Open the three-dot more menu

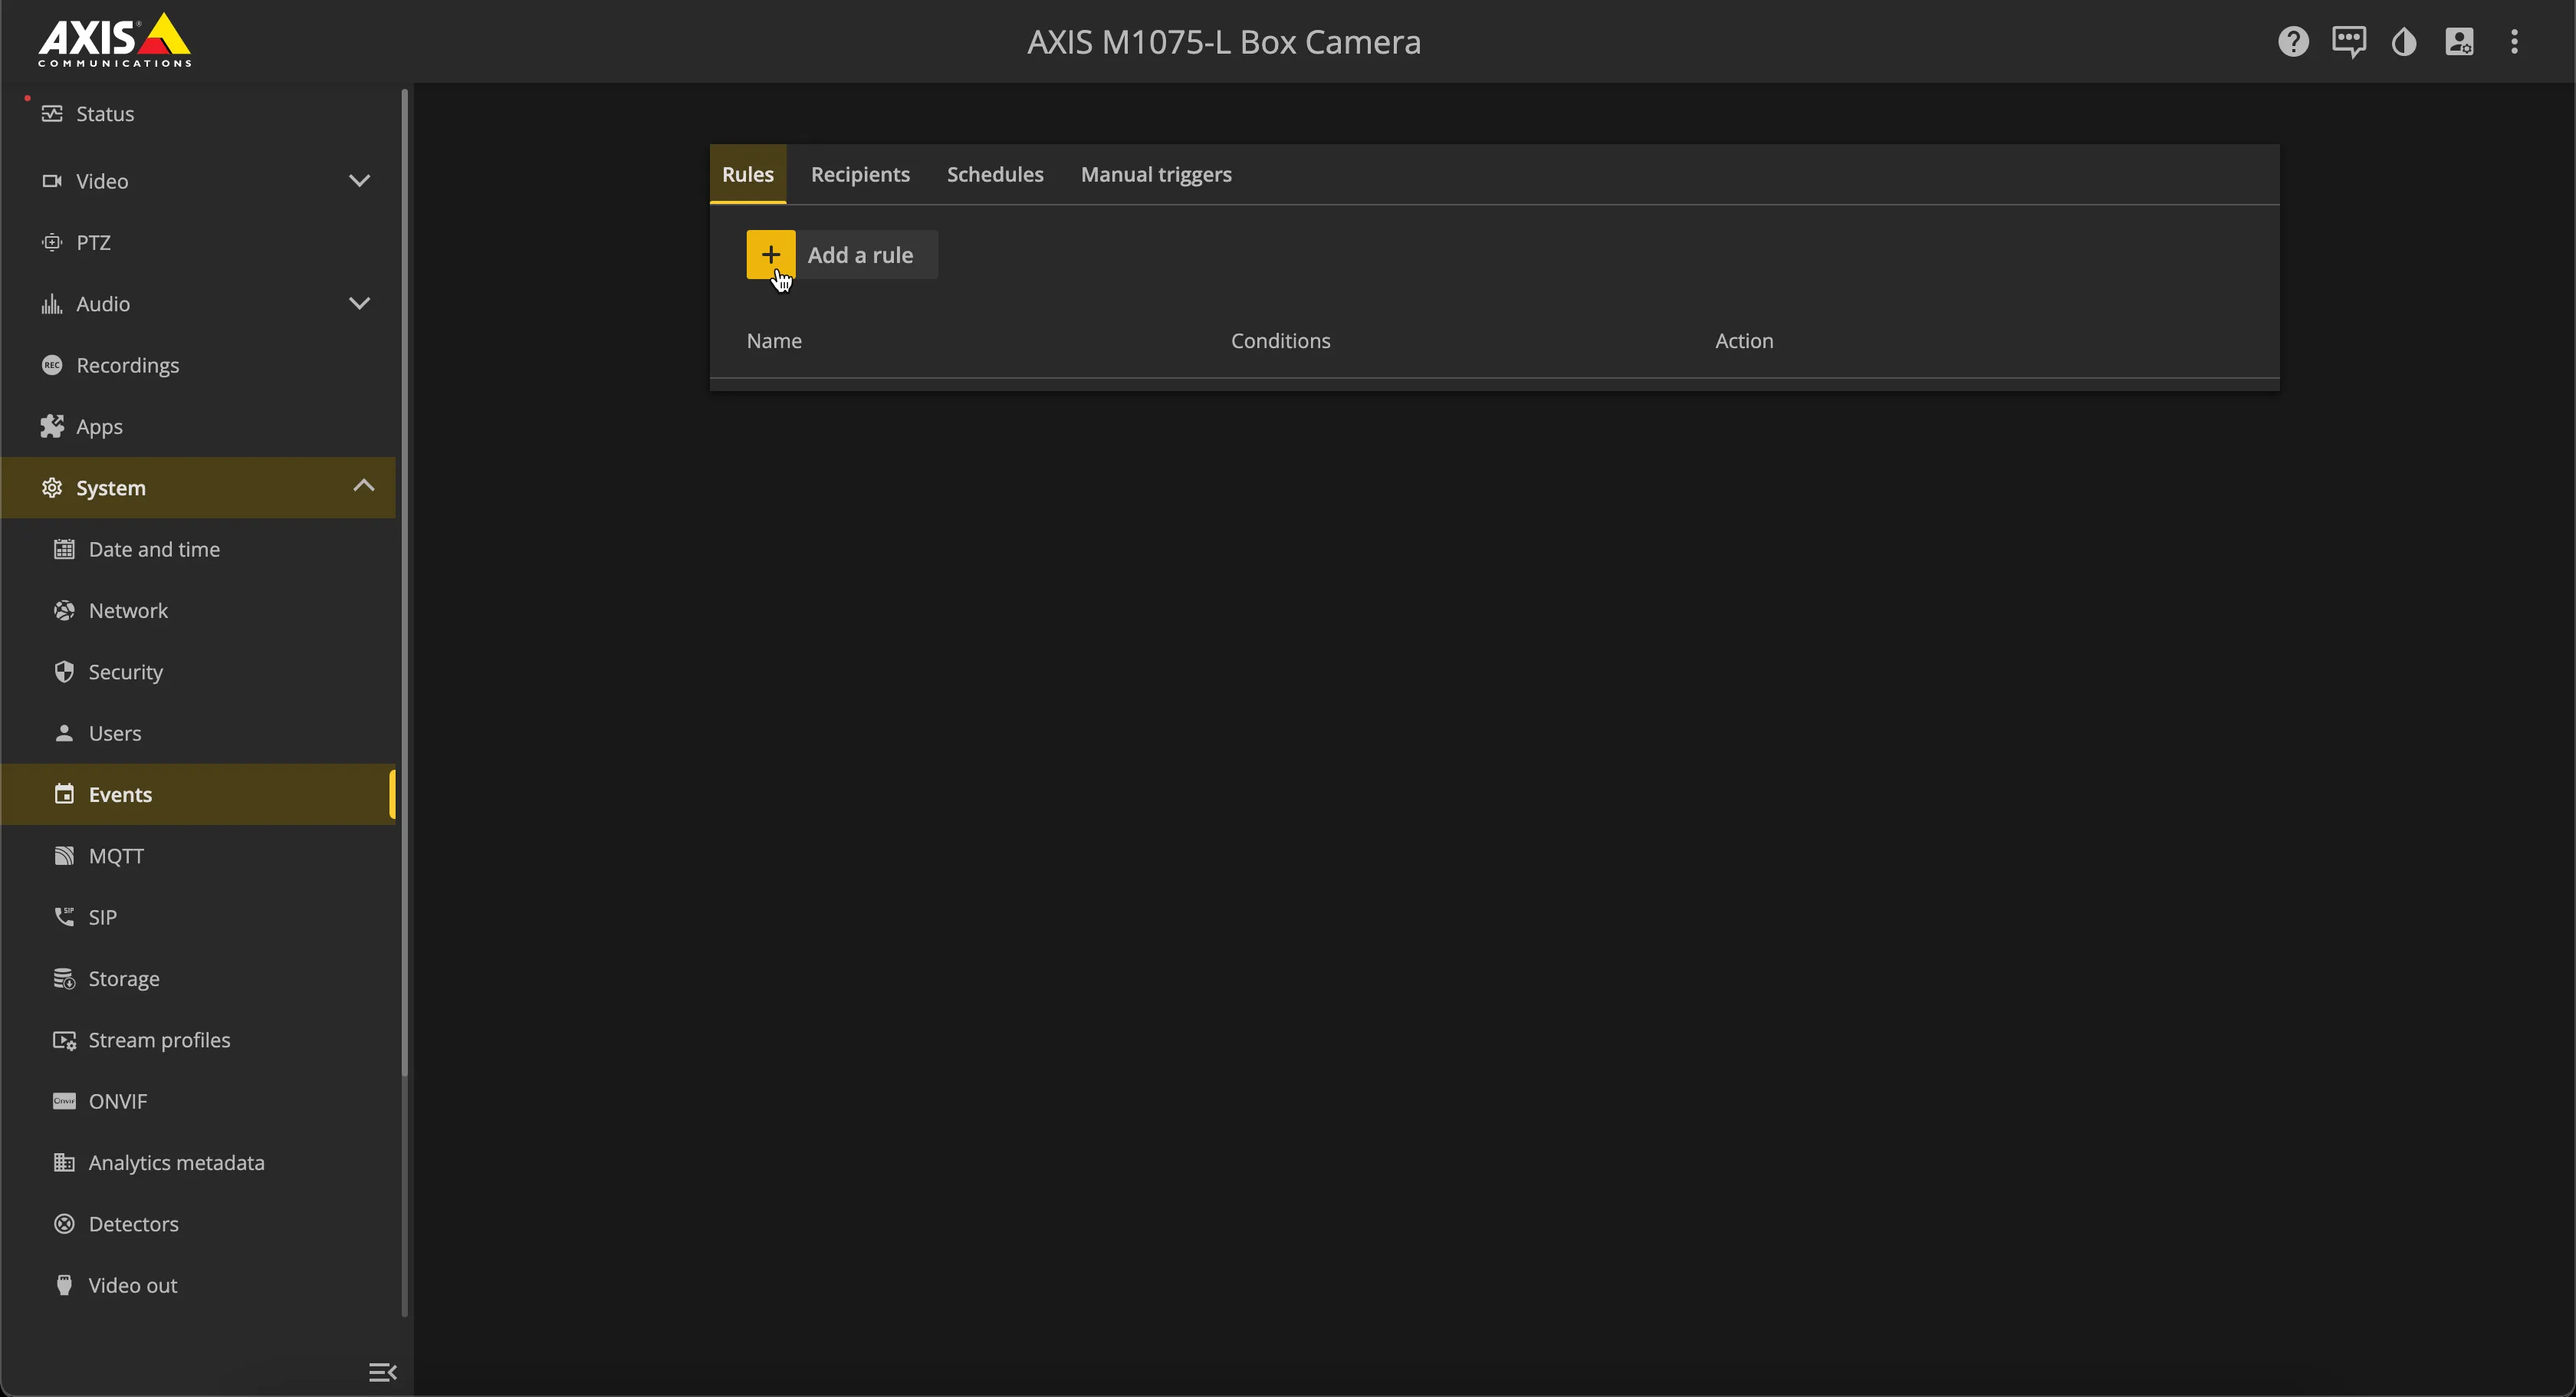pos(2514,42)
